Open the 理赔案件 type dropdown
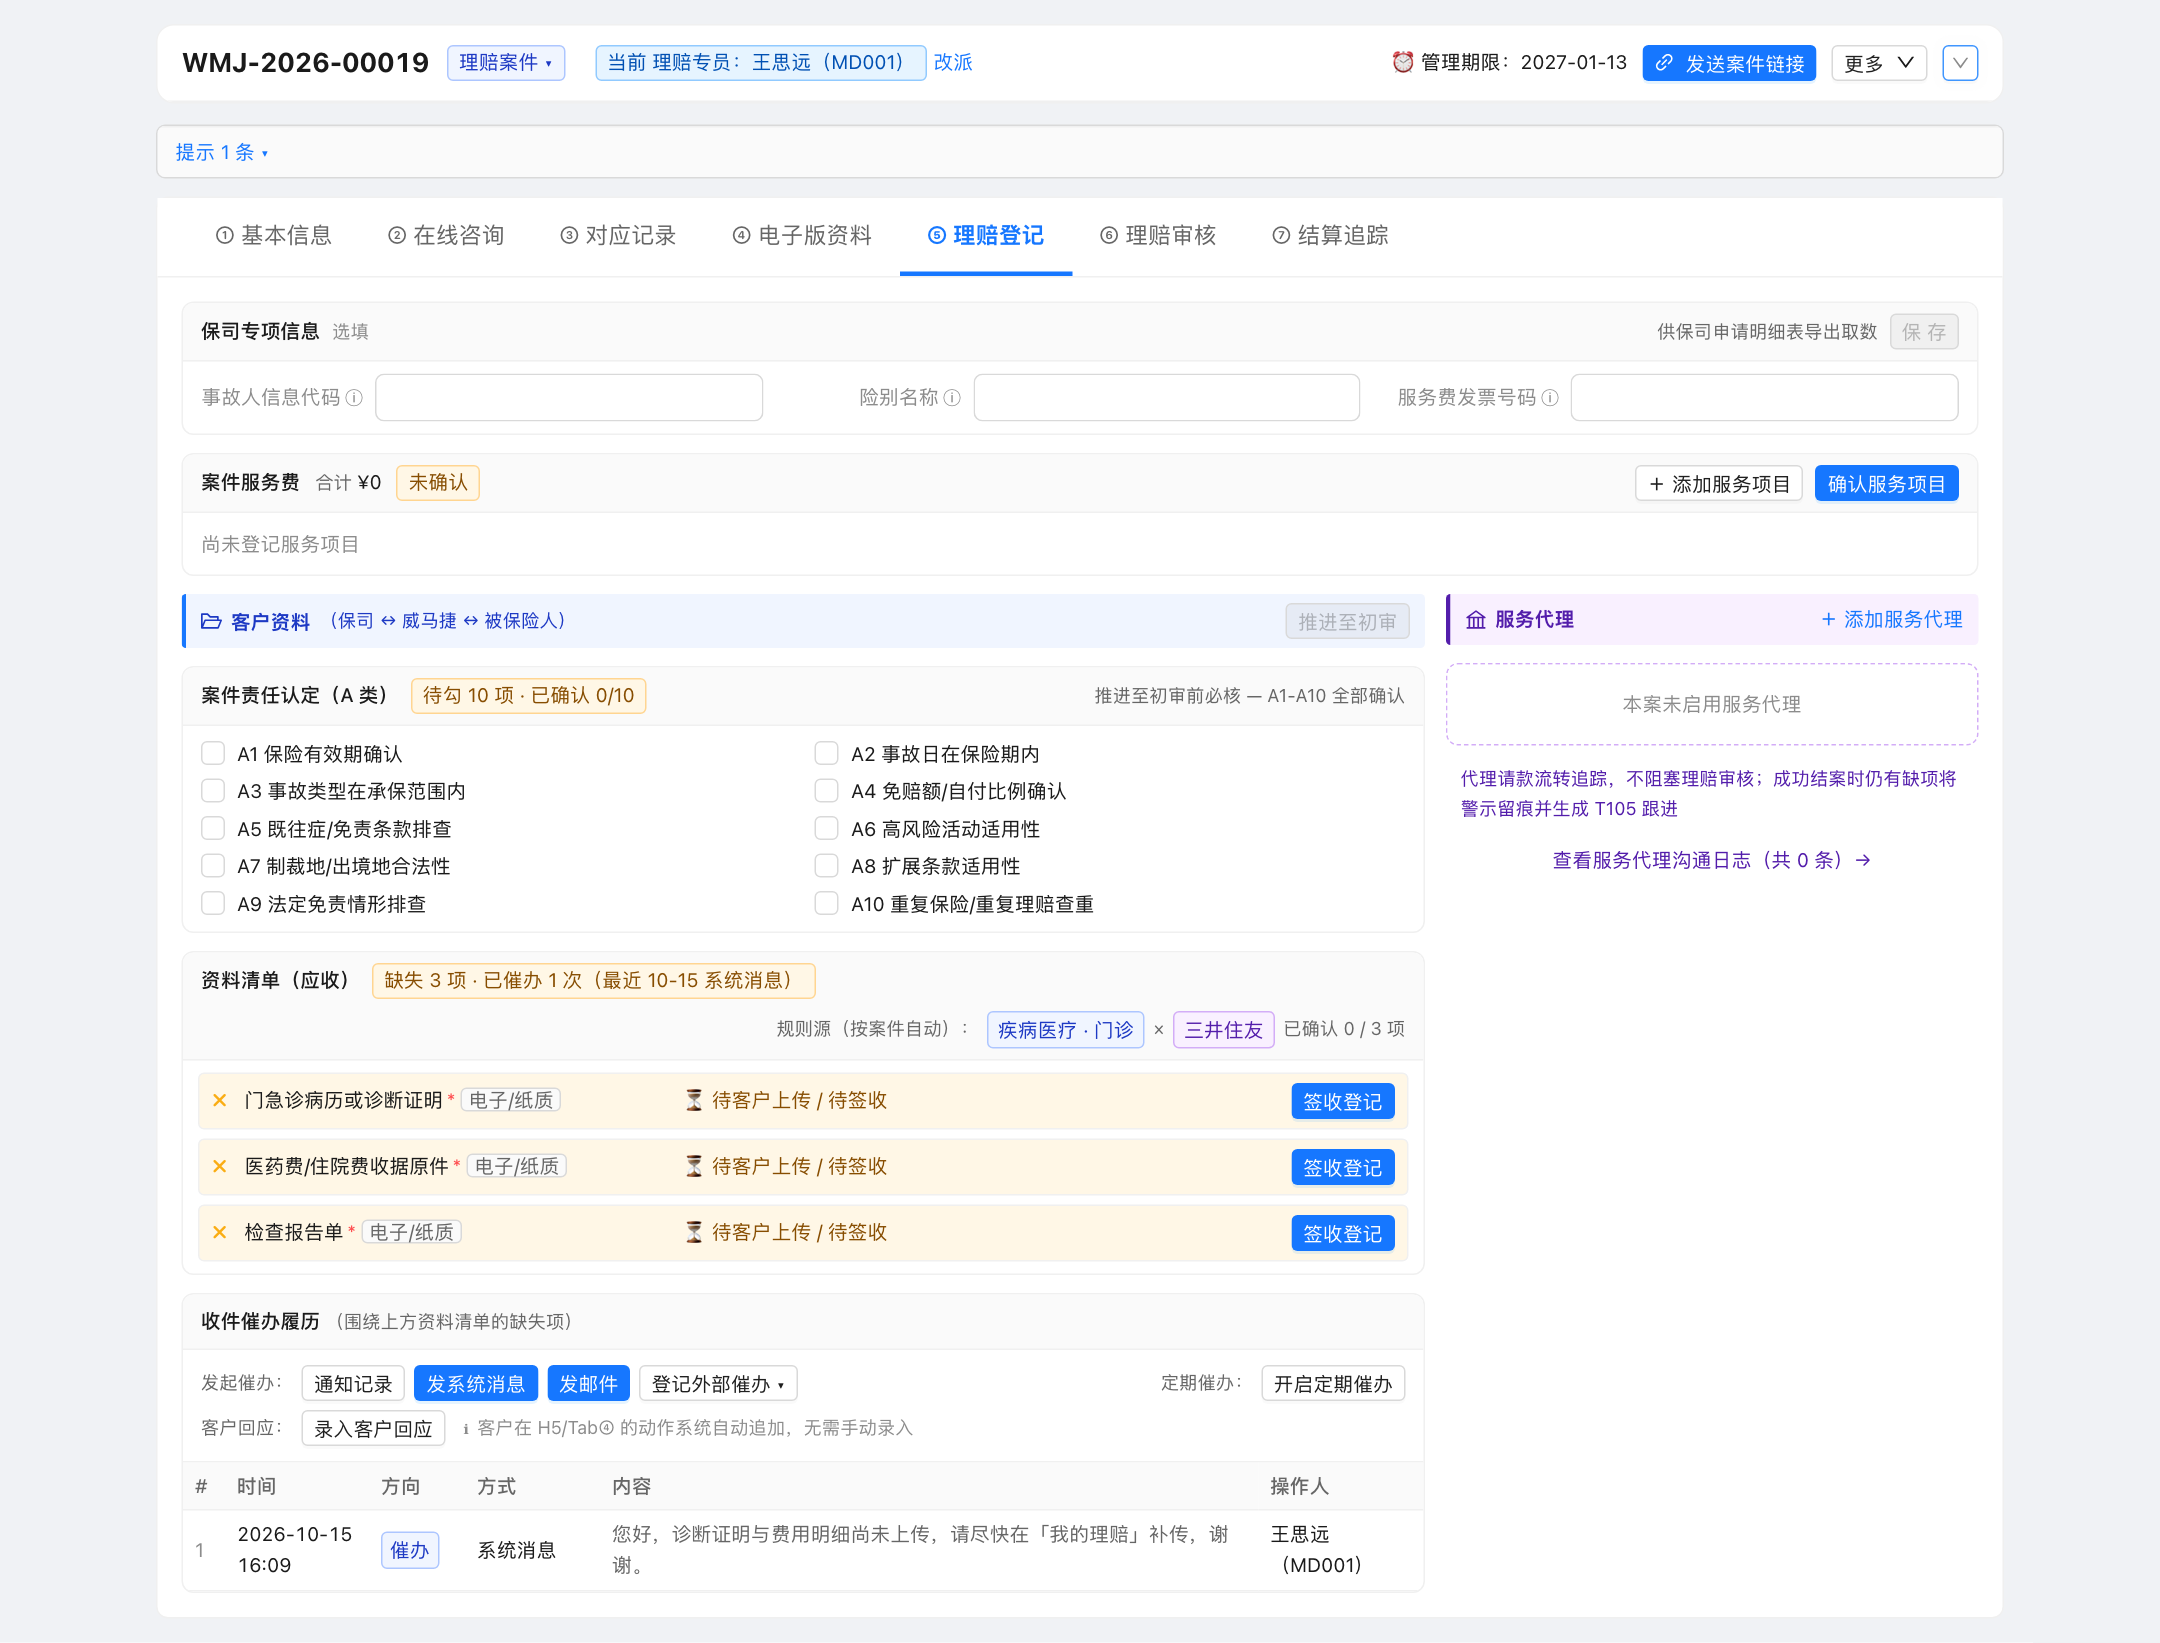 coord(506,63)
